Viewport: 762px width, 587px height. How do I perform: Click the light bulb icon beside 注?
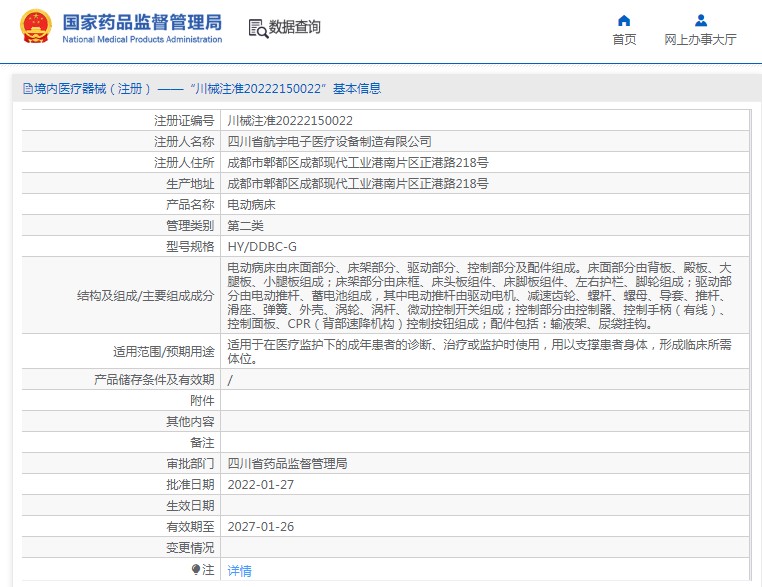tap(196, 569)
